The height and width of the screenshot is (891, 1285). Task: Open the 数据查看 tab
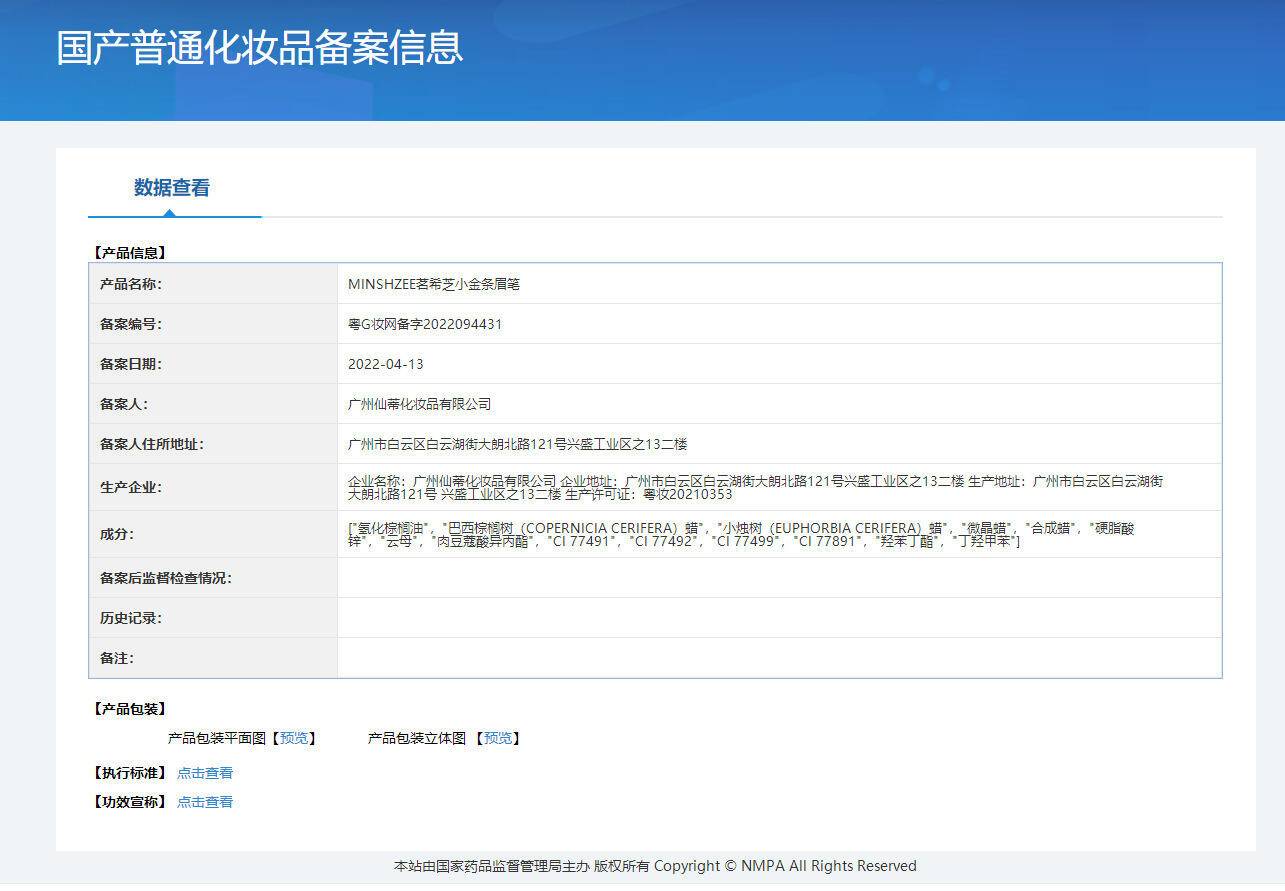click(x=172, y=188)
